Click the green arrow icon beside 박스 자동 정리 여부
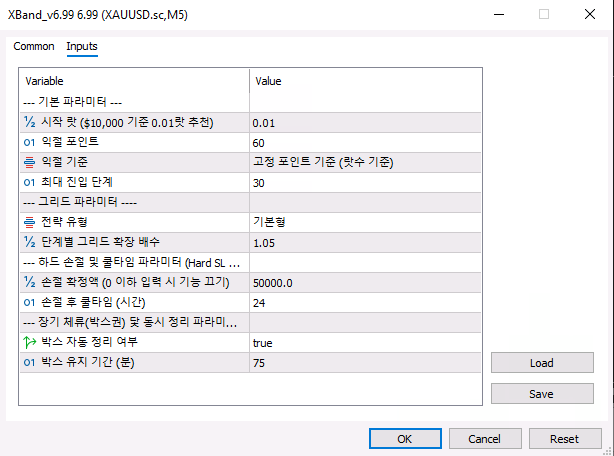Screen dimensions: 614x456 tap(29, 342)
